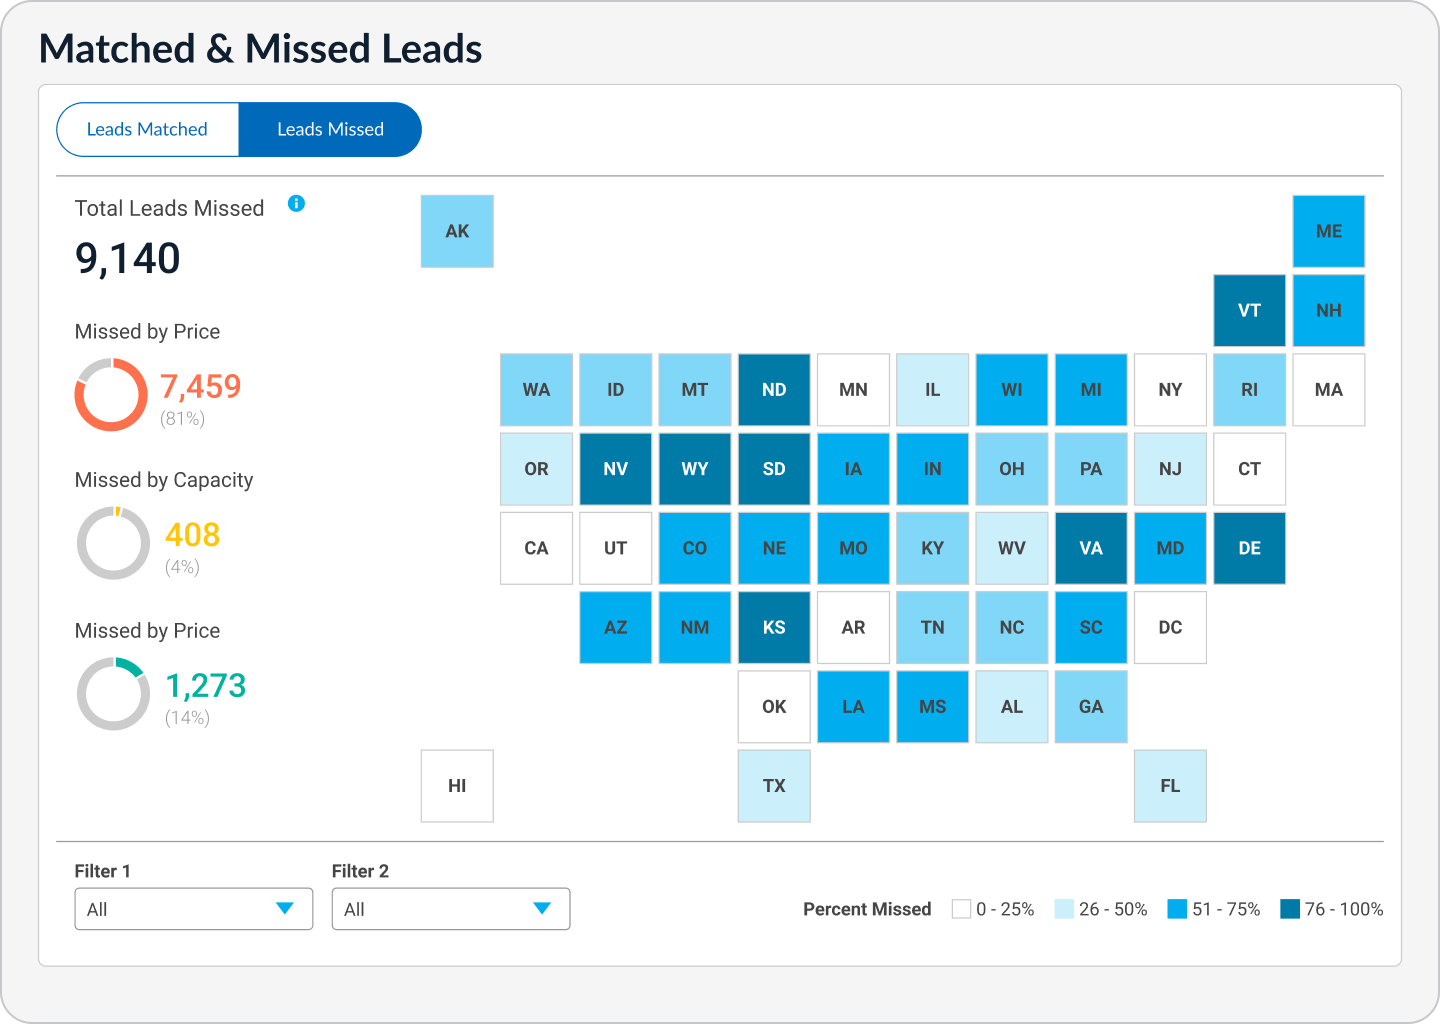This screenshot has height=1024, width=1440.
Task: Toggle the 0 - 25% legend box
Action: coord(961,909)
